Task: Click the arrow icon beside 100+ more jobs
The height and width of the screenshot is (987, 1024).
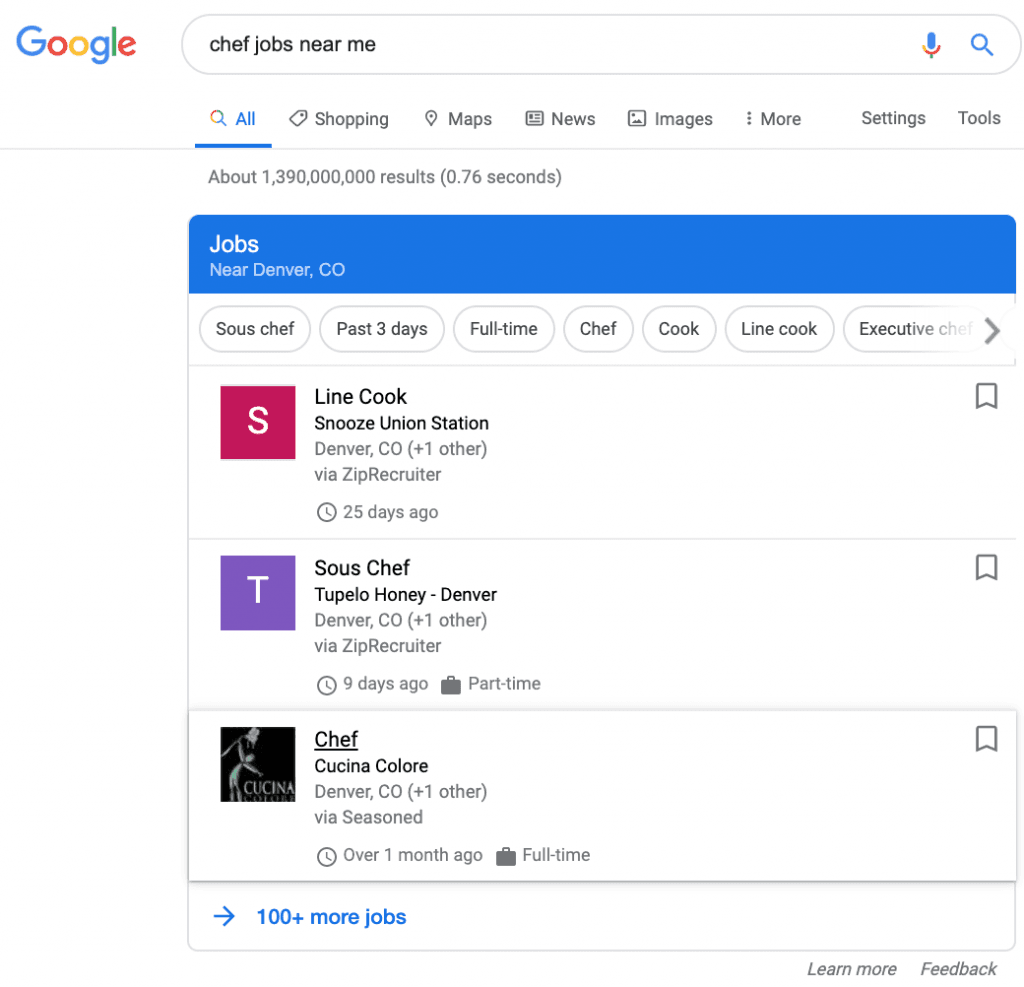Action: coord(224,916)
